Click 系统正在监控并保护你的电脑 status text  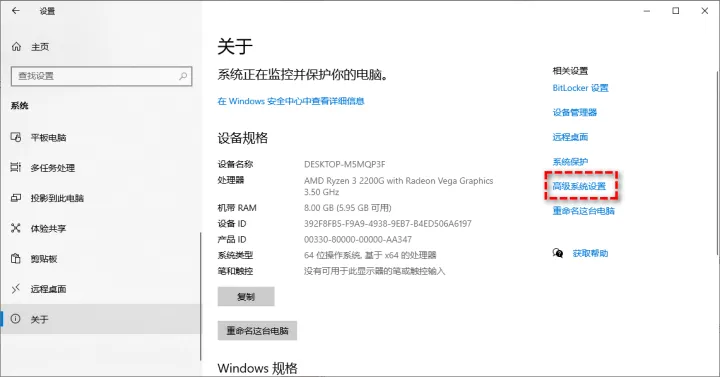[303, 74]
